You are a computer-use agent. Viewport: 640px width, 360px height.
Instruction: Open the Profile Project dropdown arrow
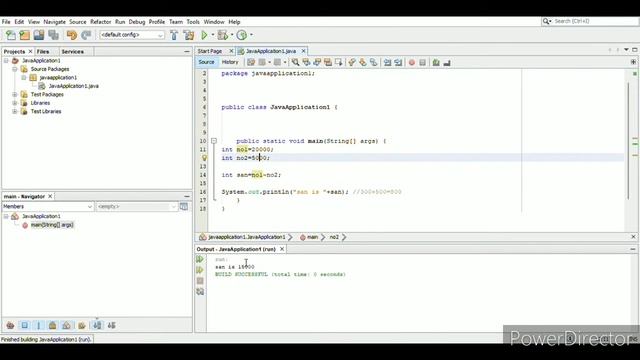pyautogui.click(x=251, y=35)
